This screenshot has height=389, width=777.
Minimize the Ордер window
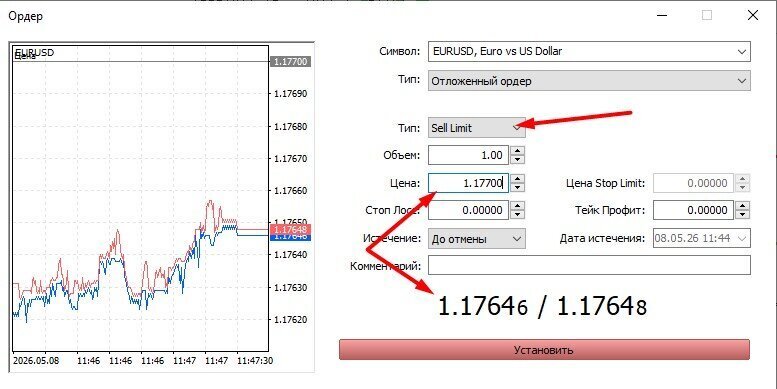[662, 15]
